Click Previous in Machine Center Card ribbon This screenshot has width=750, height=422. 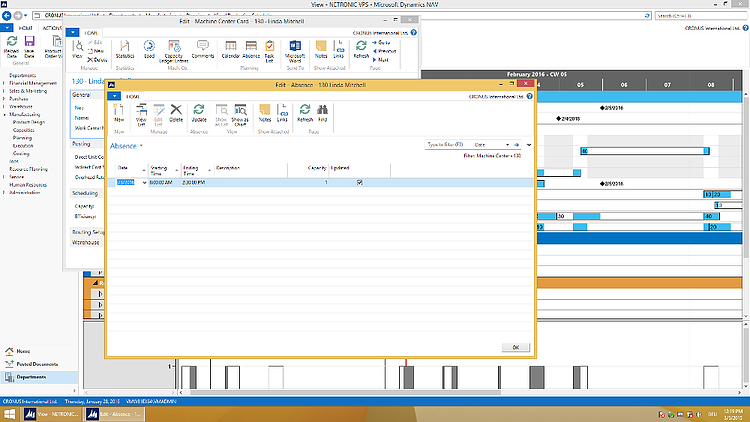point(384,51)
